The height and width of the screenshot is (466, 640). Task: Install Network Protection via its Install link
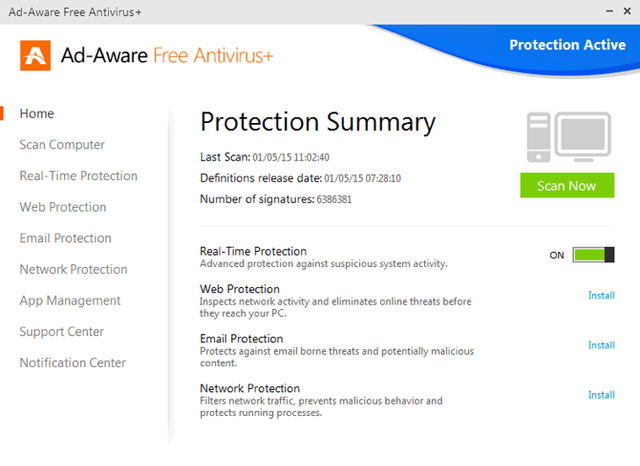(x=601, y=395)
